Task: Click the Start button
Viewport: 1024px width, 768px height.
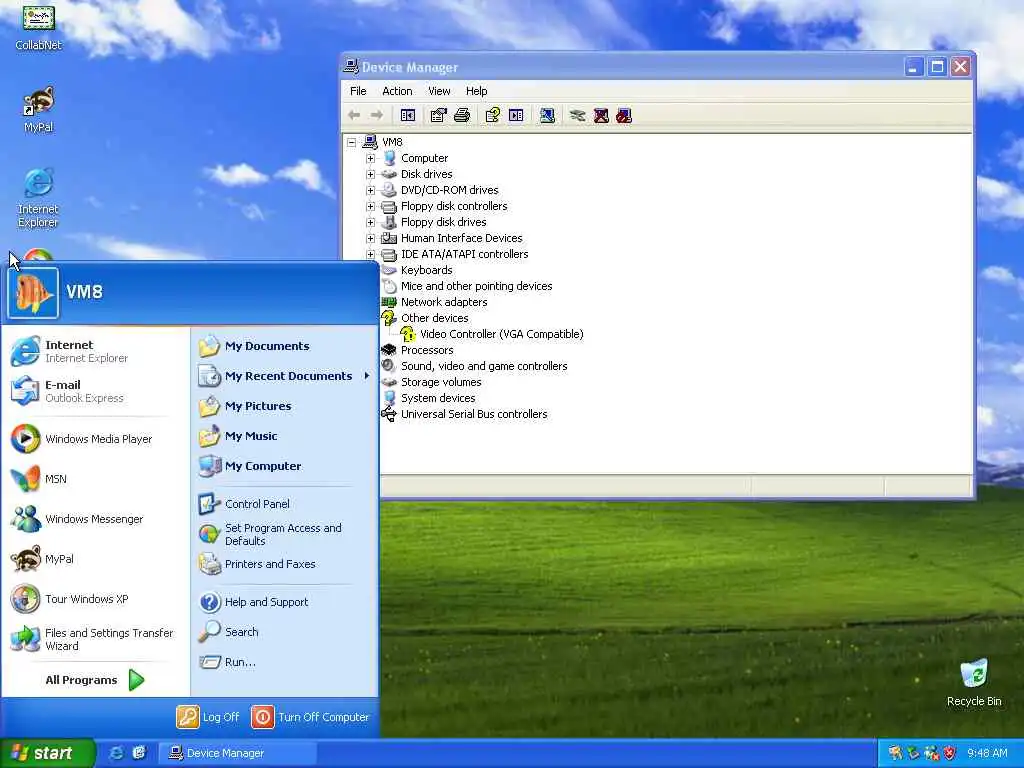Action: tap(47, 753)
